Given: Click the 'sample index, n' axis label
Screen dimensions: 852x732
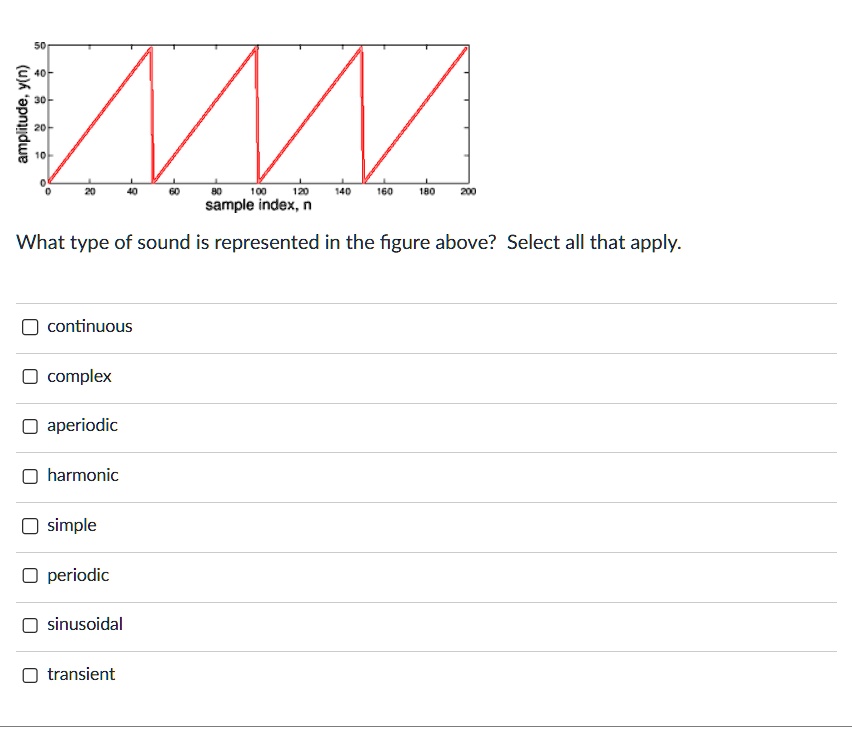Looking at the screenshot, I should pyautogui.click(x=258, y=205).
